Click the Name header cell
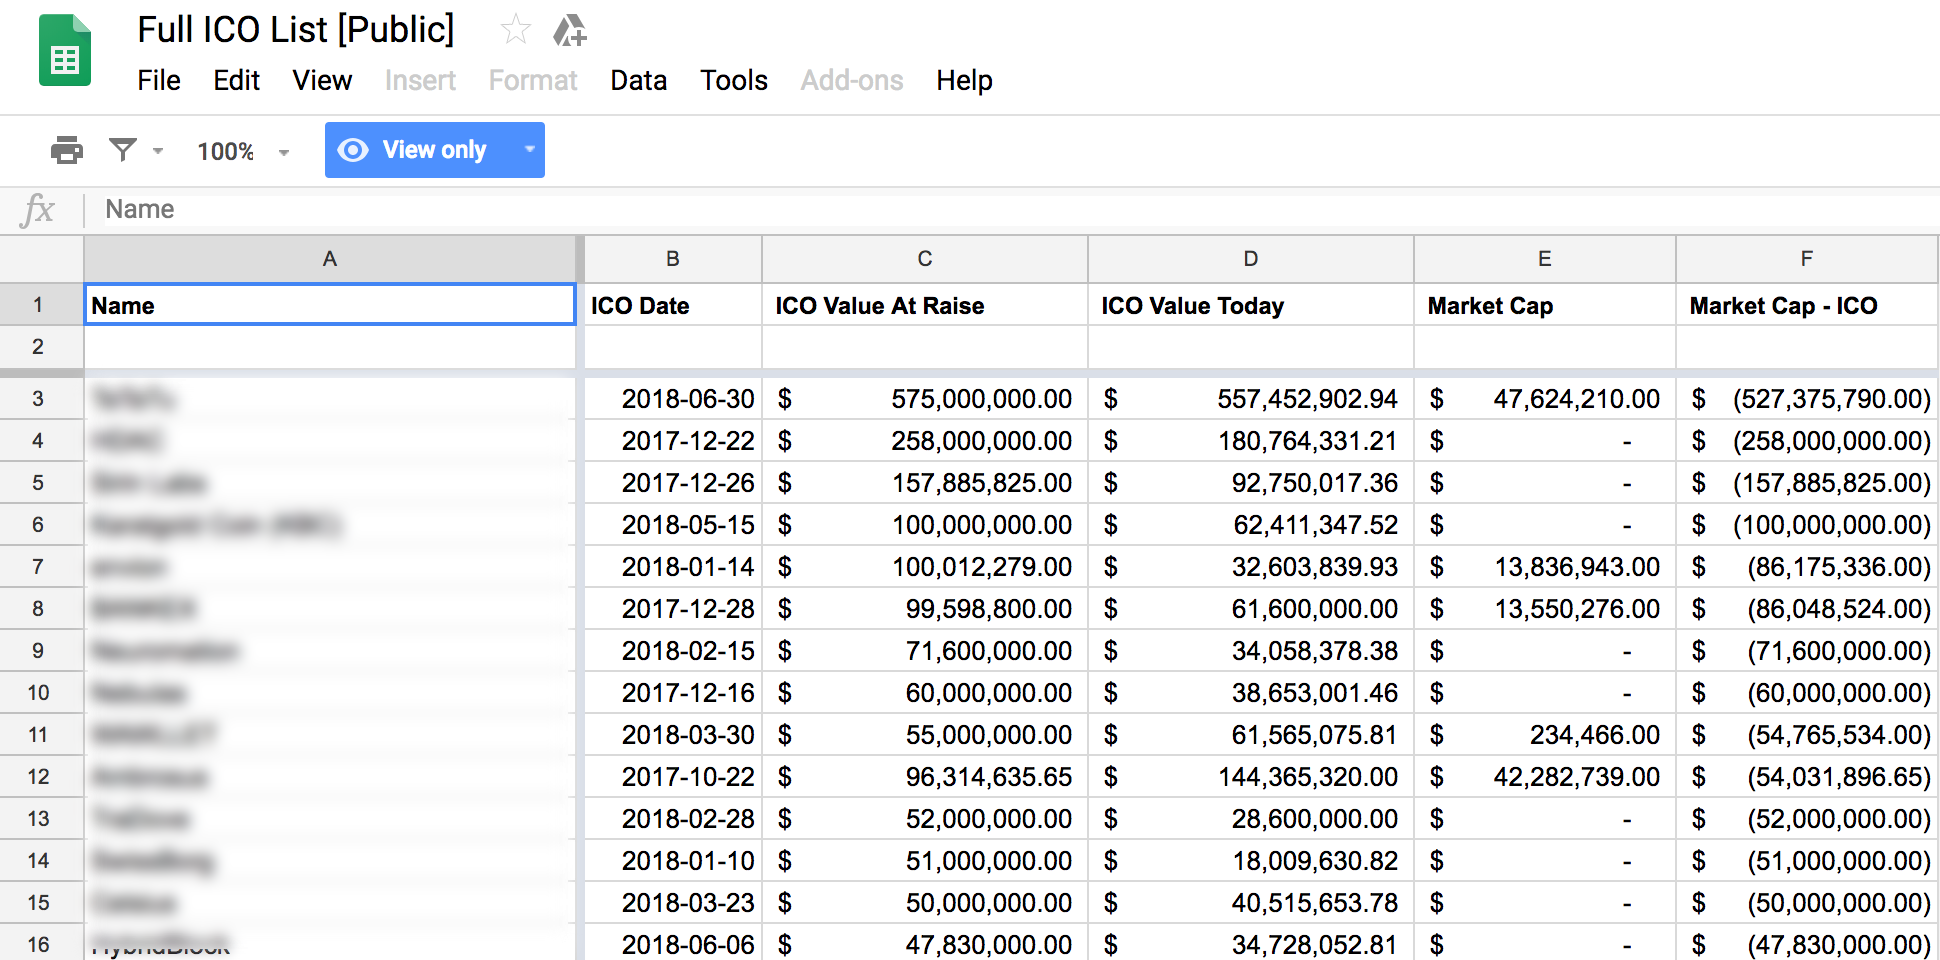Viewport: 1940px width, 960px height. [x=330, y=305]
